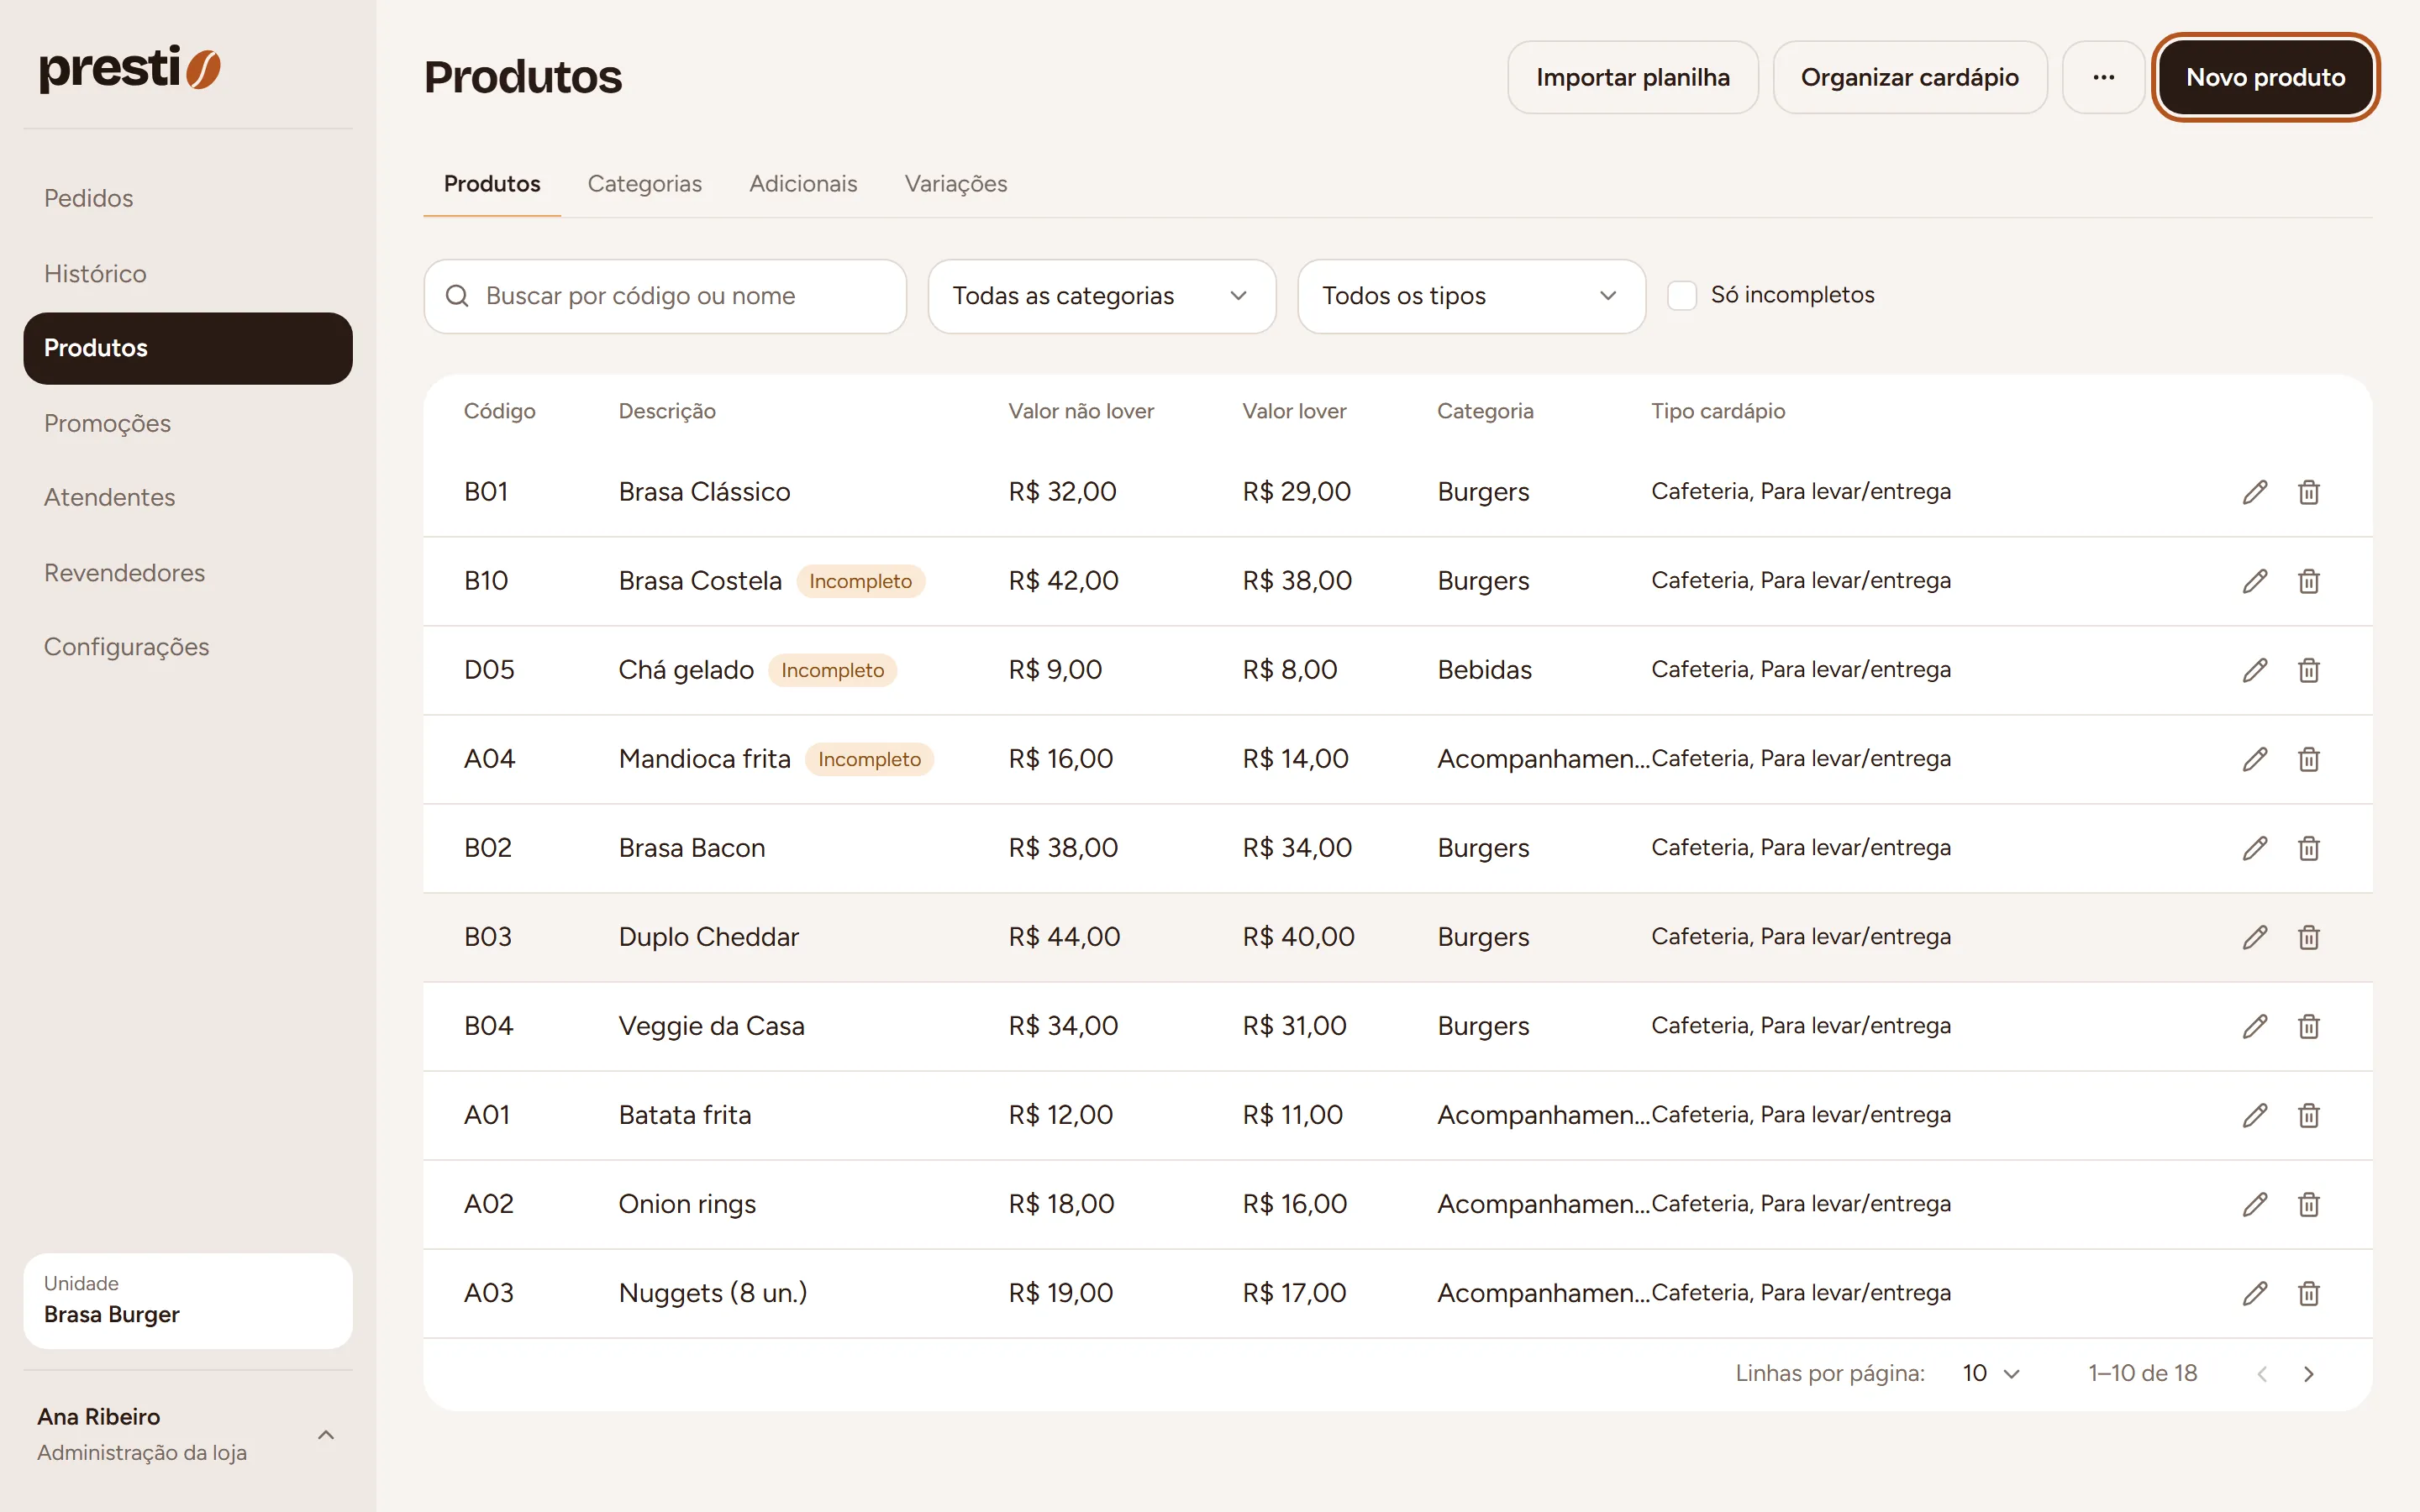Edit the Onion rings row

(x=2254, y=1204)
